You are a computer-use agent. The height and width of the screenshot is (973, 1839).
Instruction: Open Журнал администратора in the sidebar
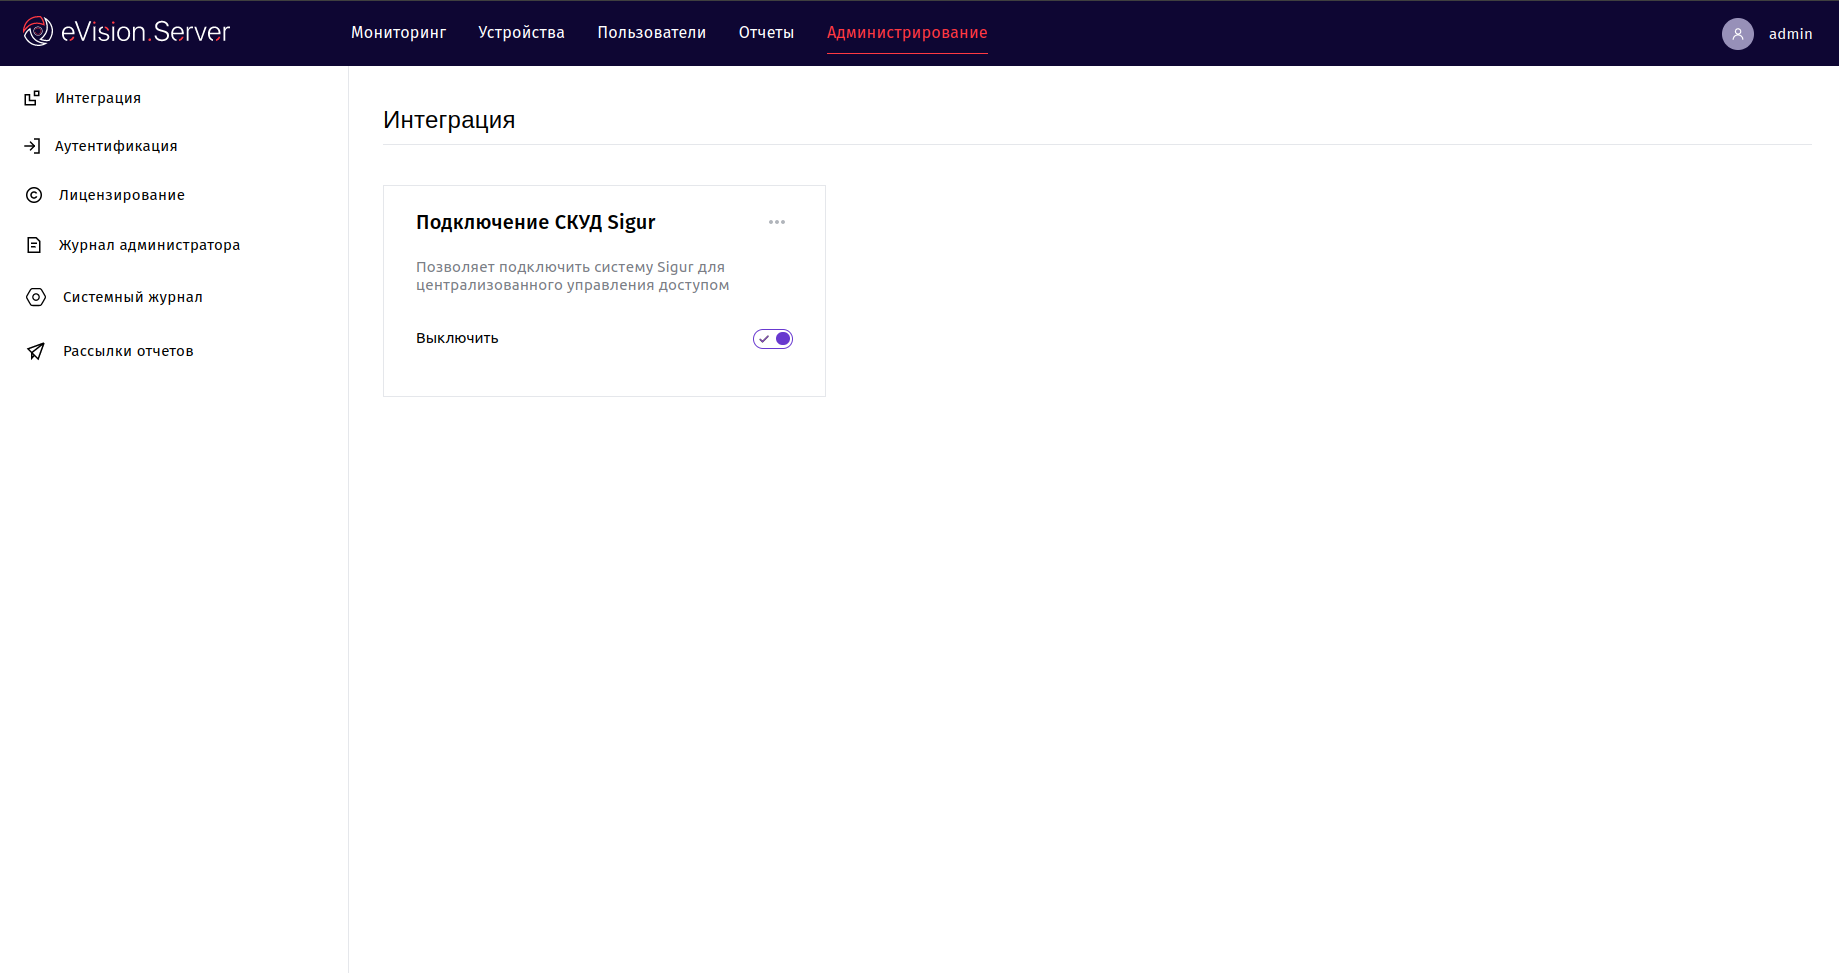[x=149, y=245]
